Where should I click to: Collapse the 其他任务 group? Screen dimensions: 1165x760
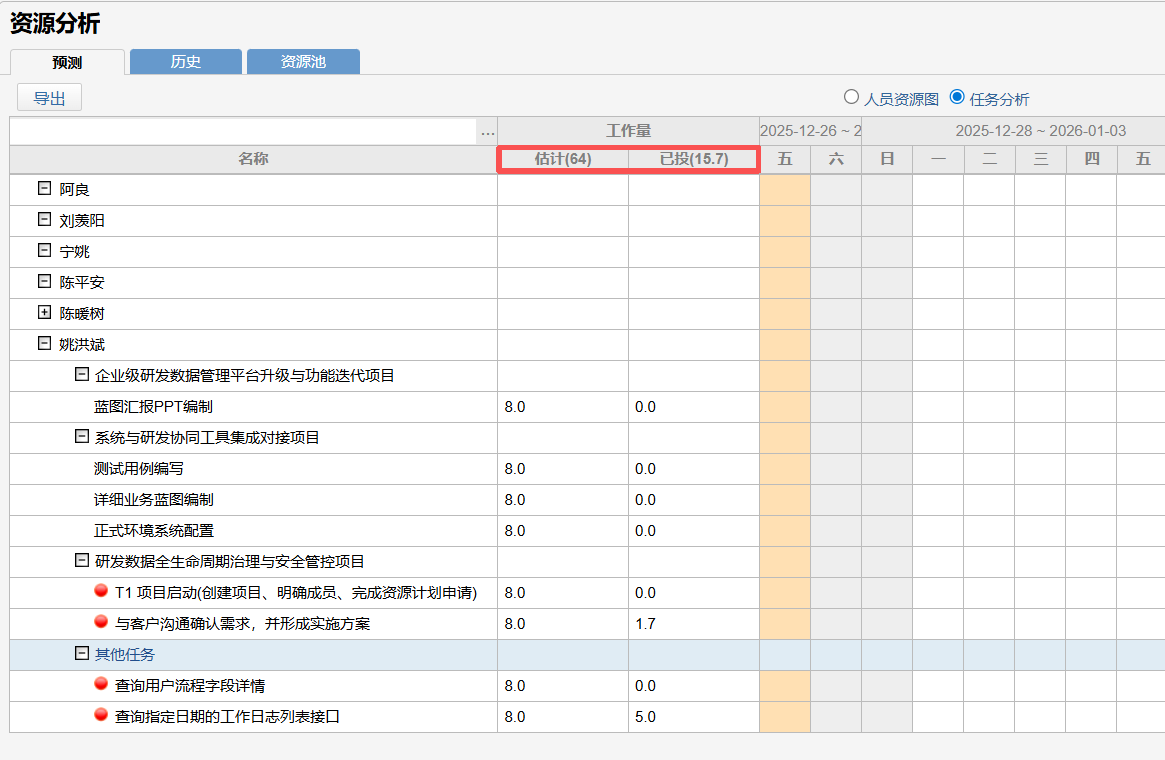pyautogui.click(x=82, y=653)
